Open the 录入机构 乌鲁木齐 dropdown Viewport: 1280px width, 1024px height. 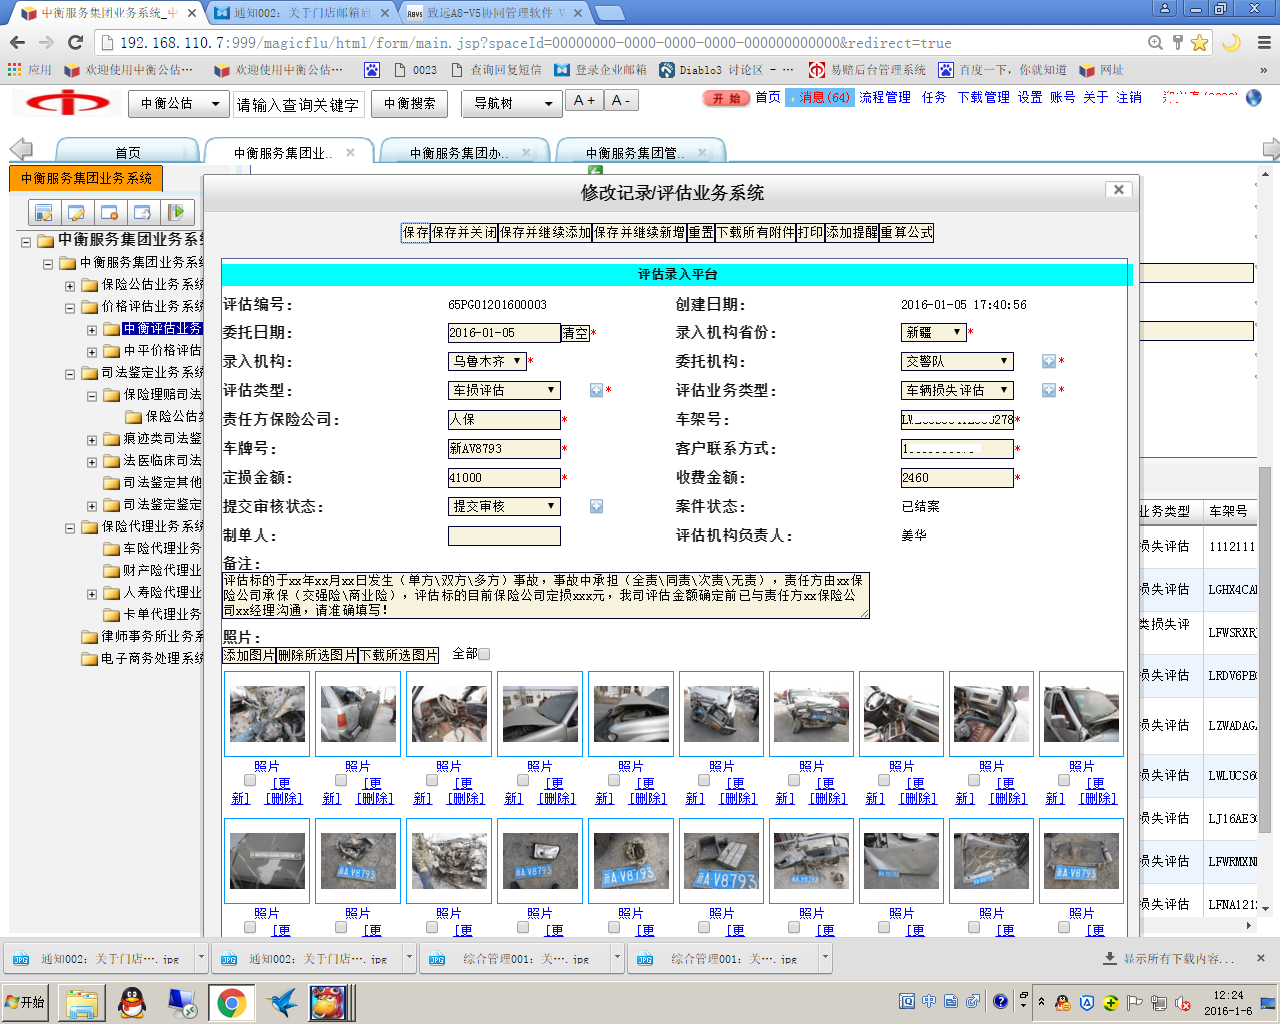[x=487, y=361]
